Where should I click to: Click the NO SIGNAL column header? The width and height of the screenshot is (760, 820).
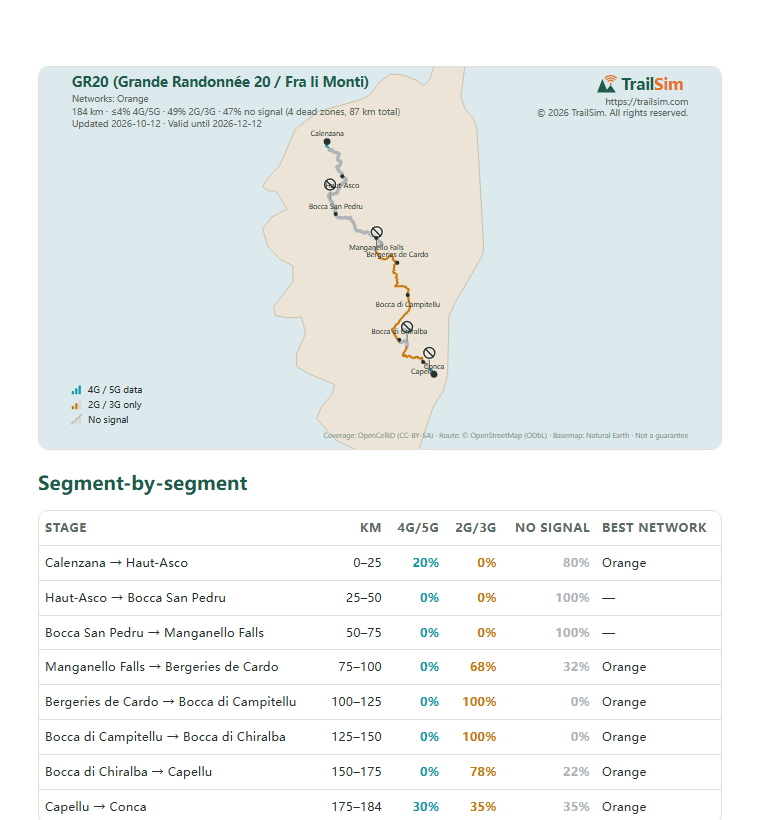(x=552, y=528)
